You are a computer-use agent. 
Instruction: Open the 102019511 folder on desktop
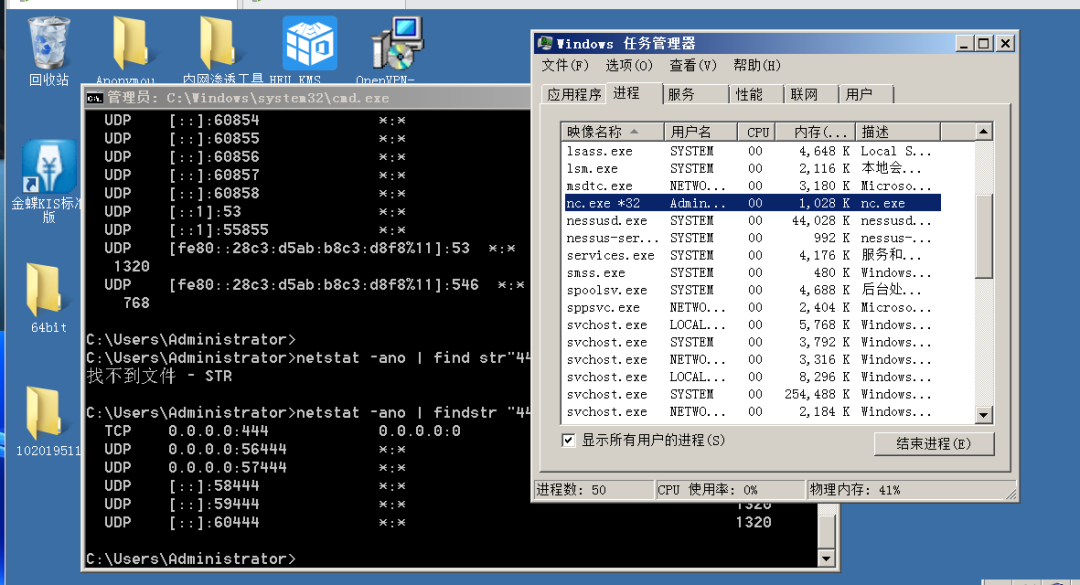pos(48,421)
